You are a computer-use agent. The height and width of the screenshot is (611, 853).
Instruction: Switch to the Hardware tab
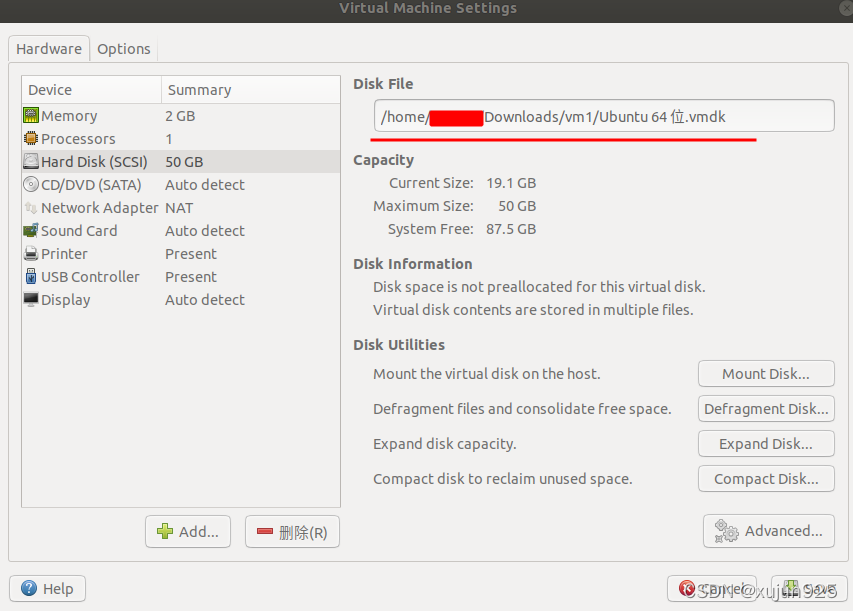click(x=49, y=48)
